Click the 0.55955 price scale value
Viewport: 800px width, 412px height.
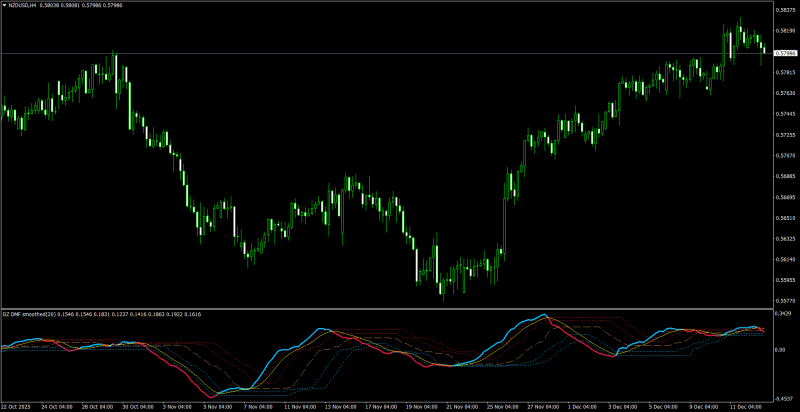tap(785, 280)
